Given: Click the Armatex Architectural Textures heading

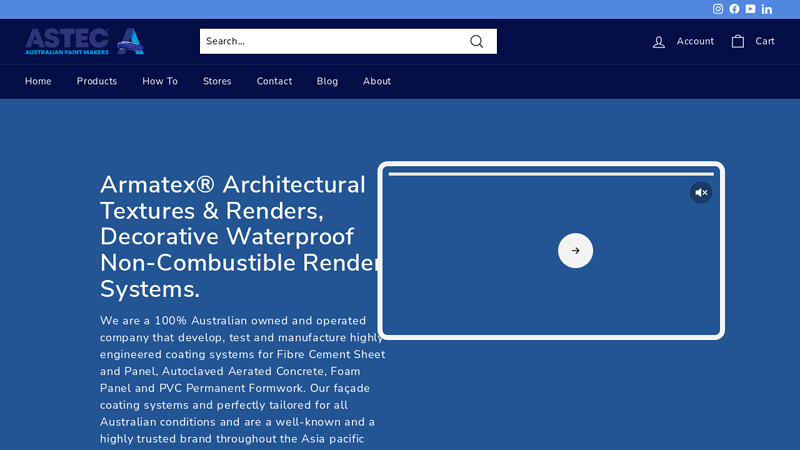Looking at the screenshot, I should coord(240,237).
